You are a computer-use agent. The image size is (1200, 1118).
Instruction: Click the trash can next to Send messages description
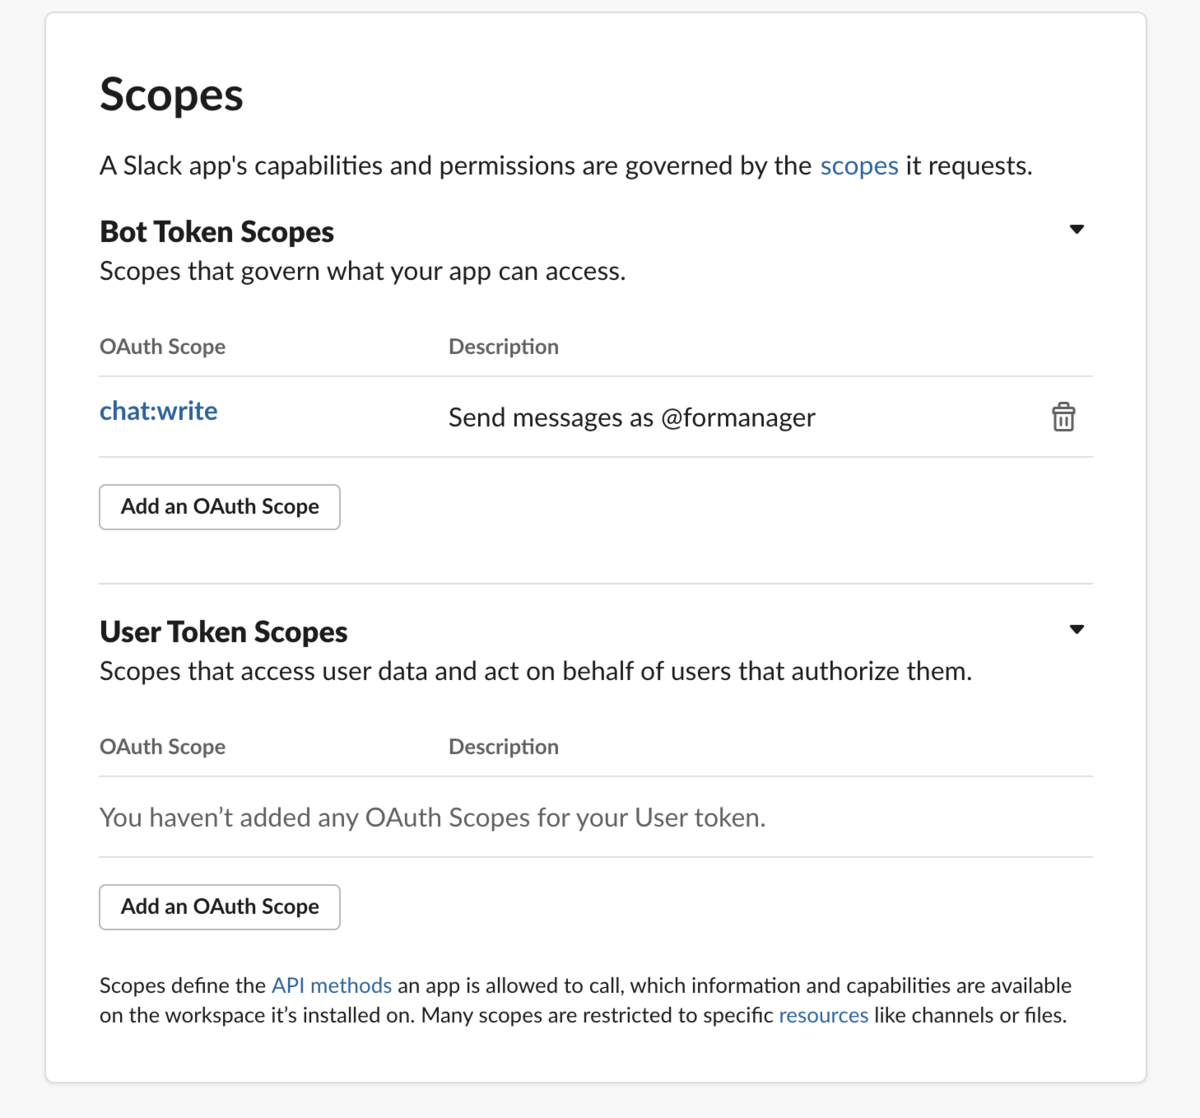click(x=1063, y=417)
